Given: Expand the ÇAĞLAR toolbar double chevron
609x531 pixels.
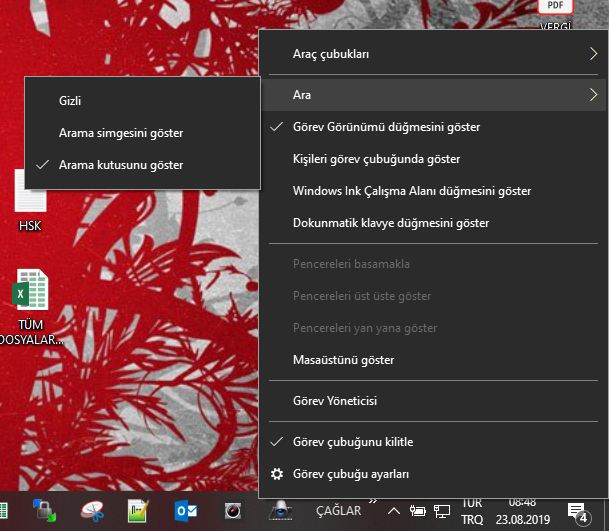Looking at the screenshot, I should (x=373, y=501).
